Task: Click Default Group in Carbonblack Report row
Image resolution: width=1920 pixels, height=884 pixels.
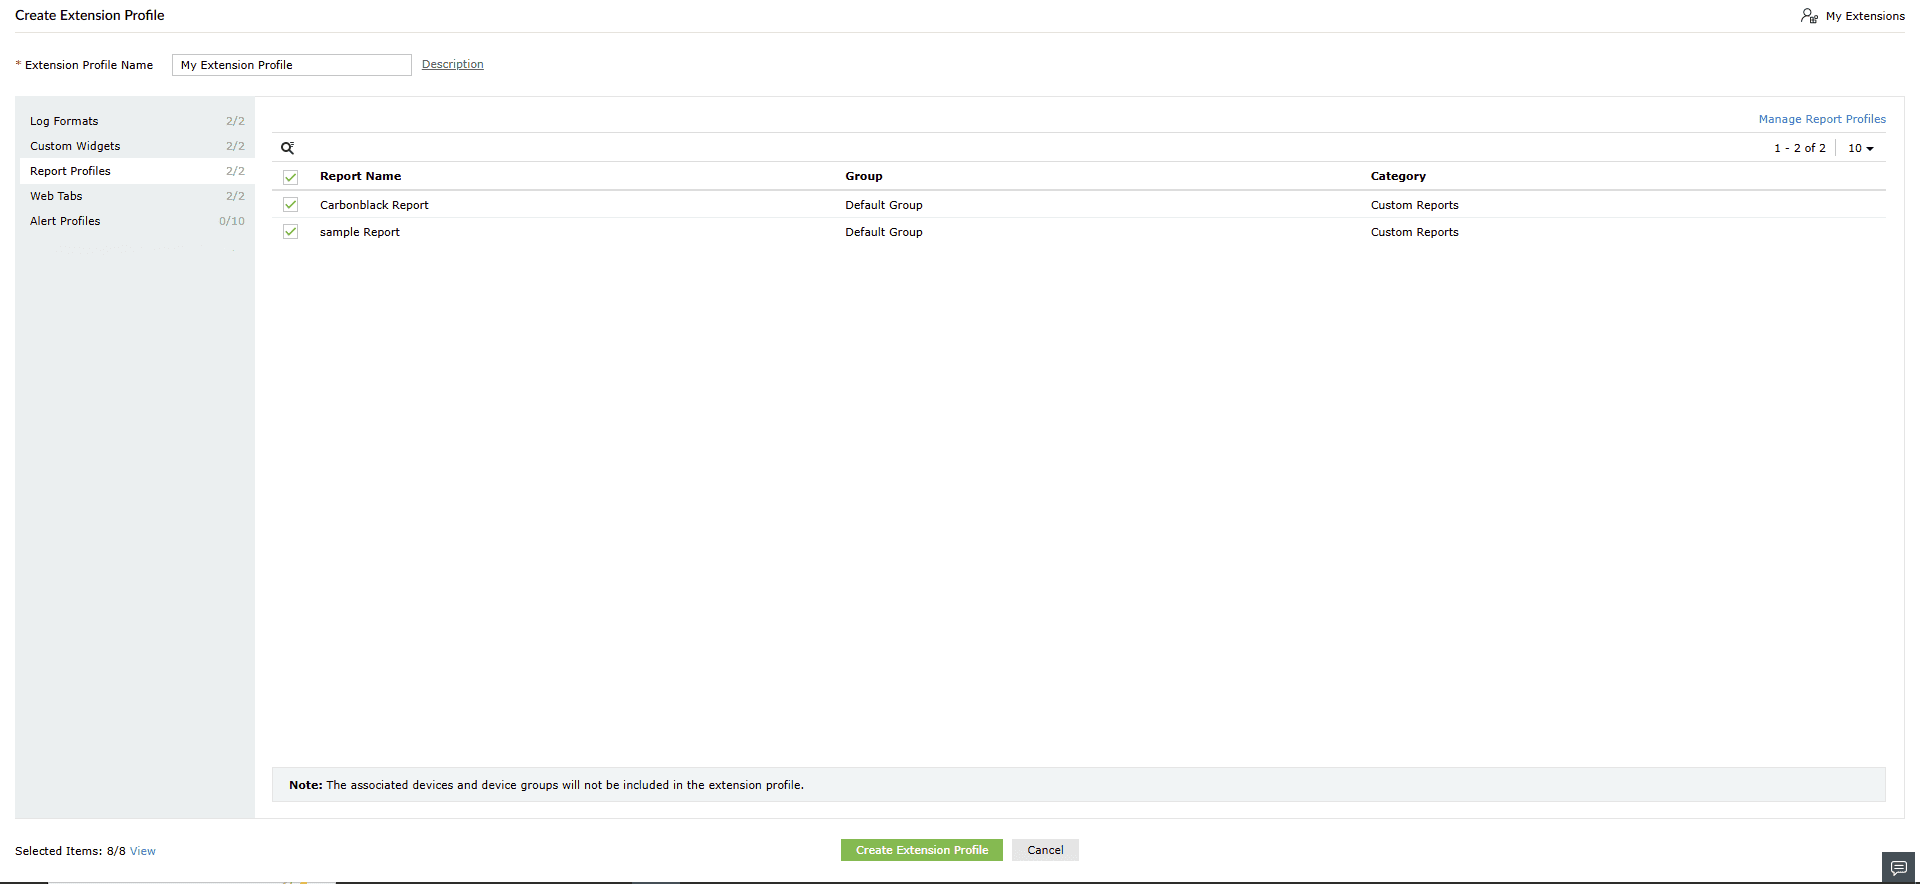Action: click(x=884, y=205)
